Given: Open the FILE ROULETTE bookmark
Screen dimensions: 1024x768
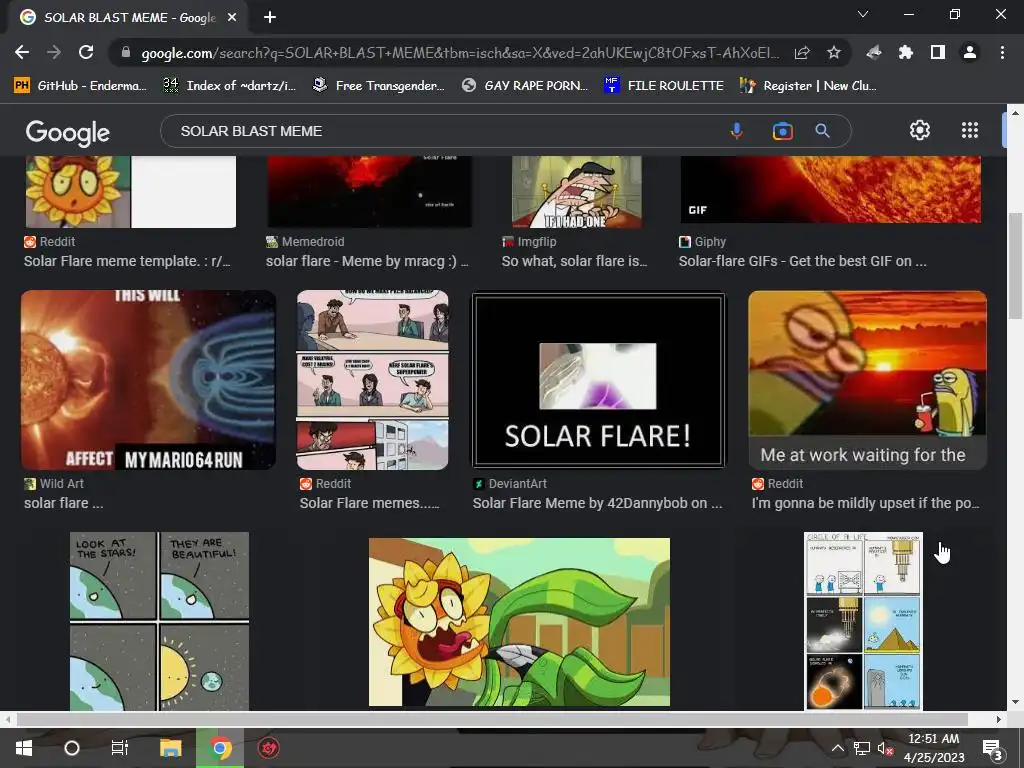Looking at the screenshot, I should pos(664,86).
